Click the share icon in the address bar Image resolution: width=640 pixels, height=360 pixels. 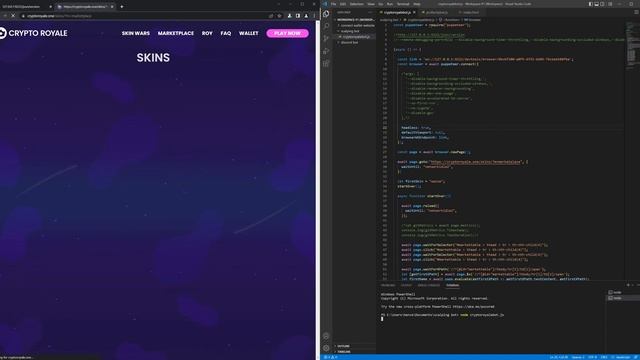271,16
